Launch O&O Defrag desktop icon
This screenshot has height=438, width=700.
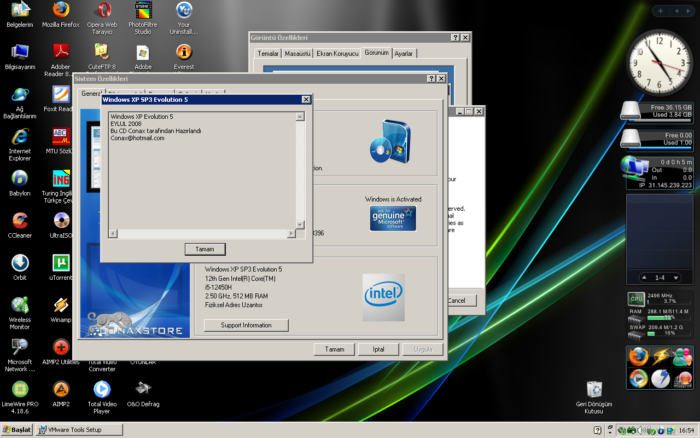coord(143,394)
